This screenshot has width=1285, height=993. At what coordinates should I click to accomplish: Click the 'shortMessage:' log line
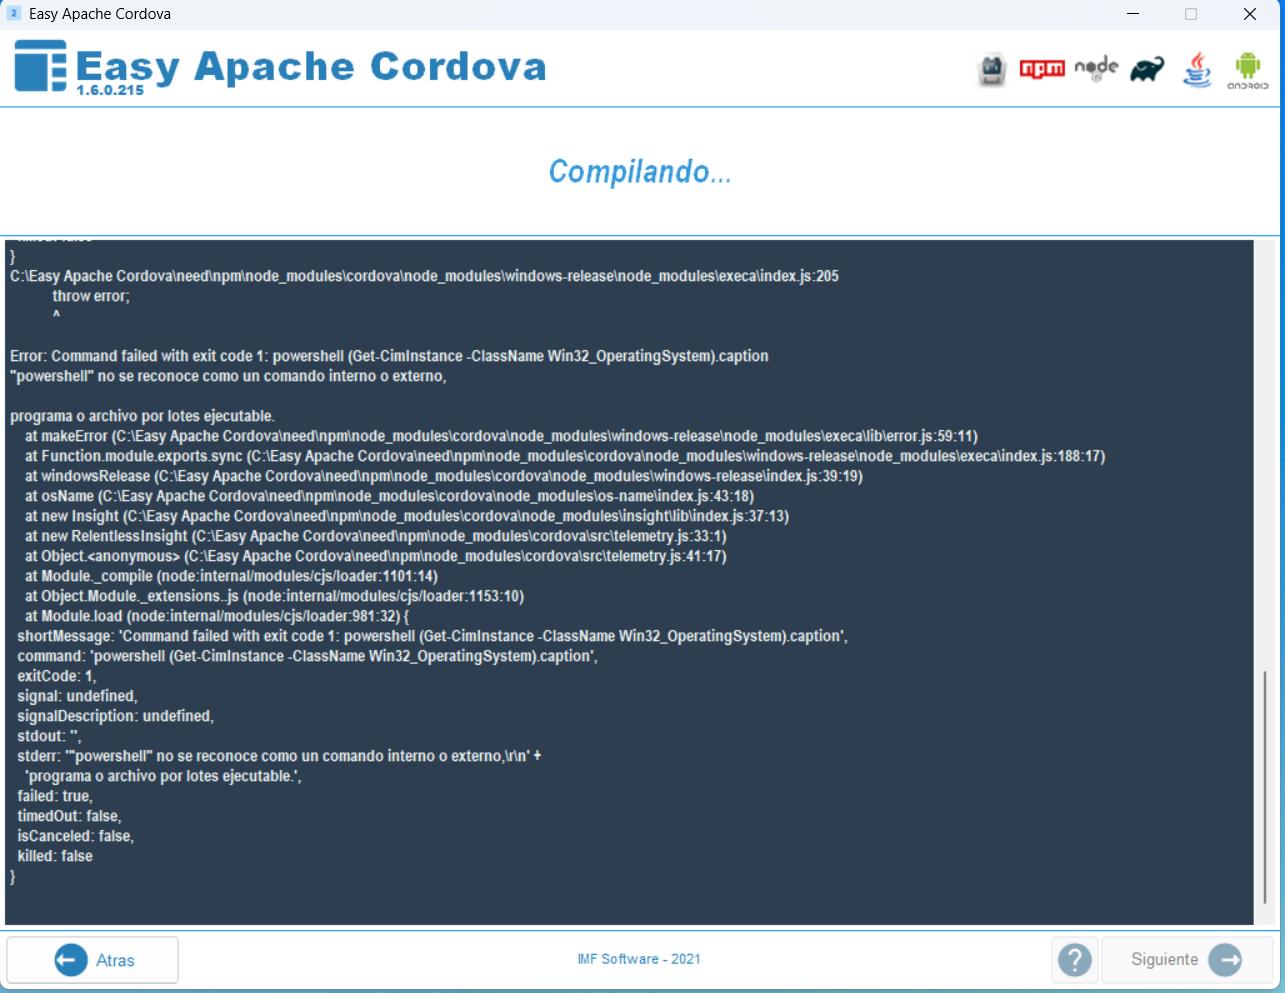pyautogui.click(x=432, y=636)
